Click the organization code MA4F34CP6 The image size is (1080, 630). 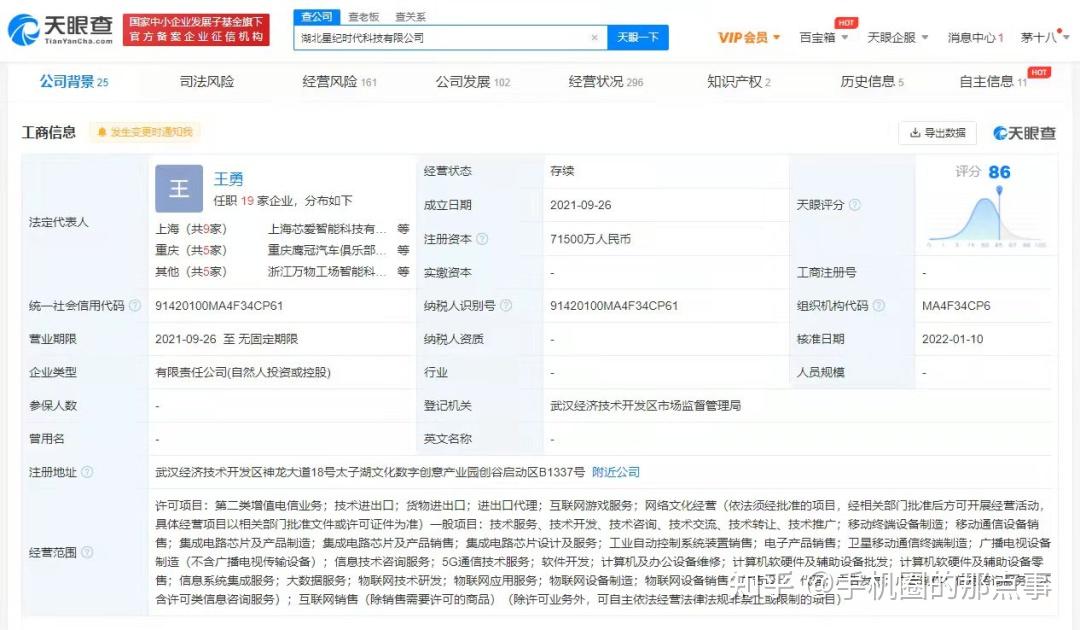pos(956,306)
